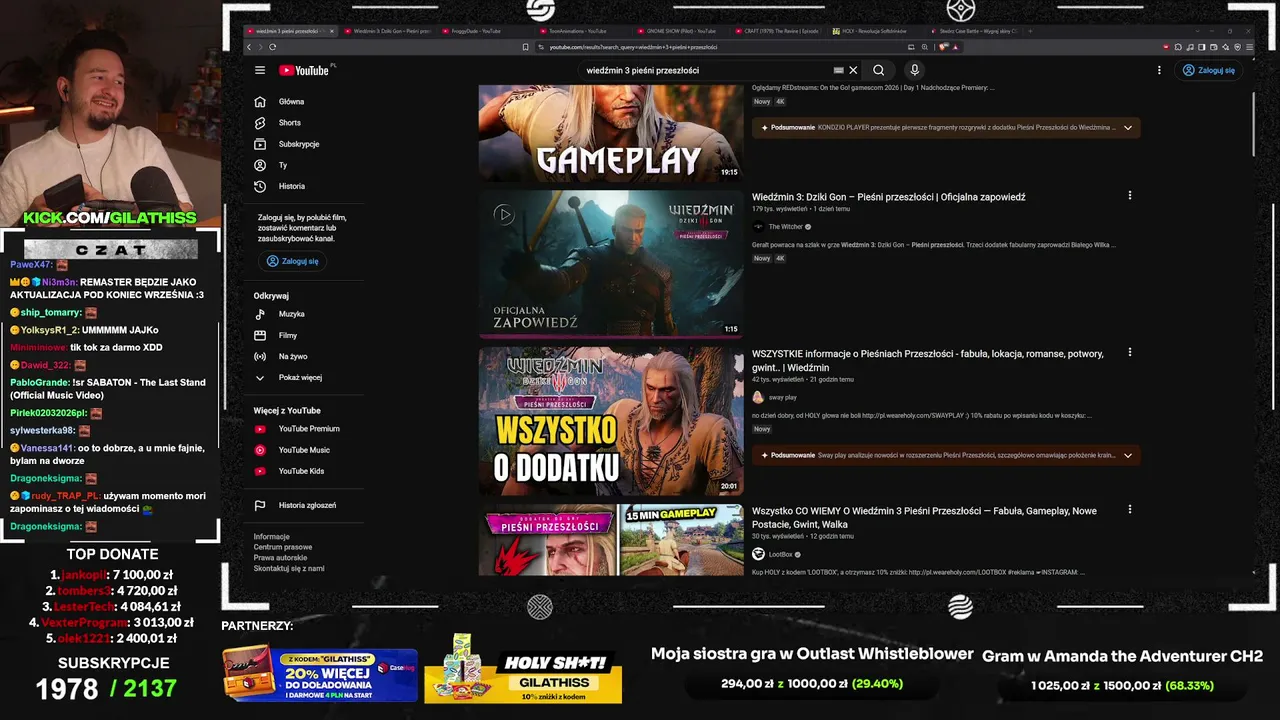Open options menu for Wszystko CO WIEMY video
Image resolution: width=1280 pixels, height=720 pixels.
click(x=1130, y=510)
